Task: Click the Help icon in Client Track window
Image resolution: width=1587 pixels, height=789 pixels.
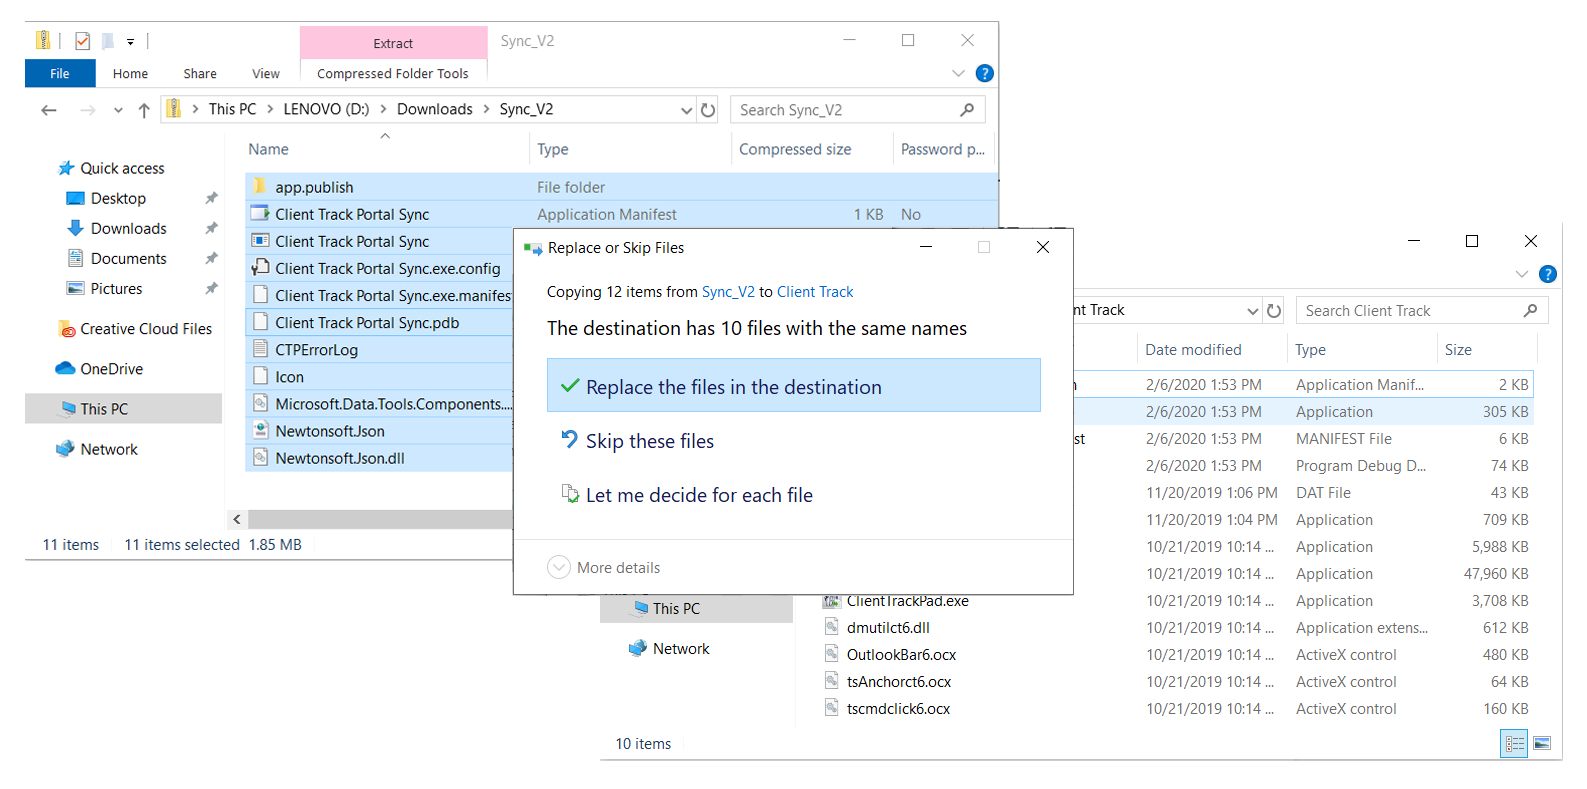Action: (x=1547, y=274)
